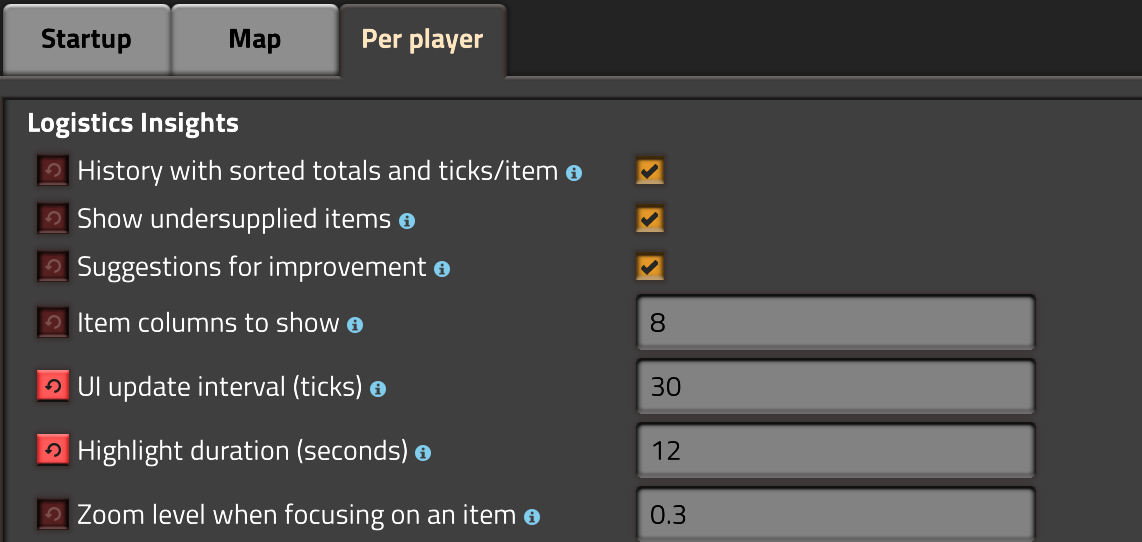Click reset icon beside Item columns to show
This screenshot has height=542, width=1142.
(x=51, y=323)
